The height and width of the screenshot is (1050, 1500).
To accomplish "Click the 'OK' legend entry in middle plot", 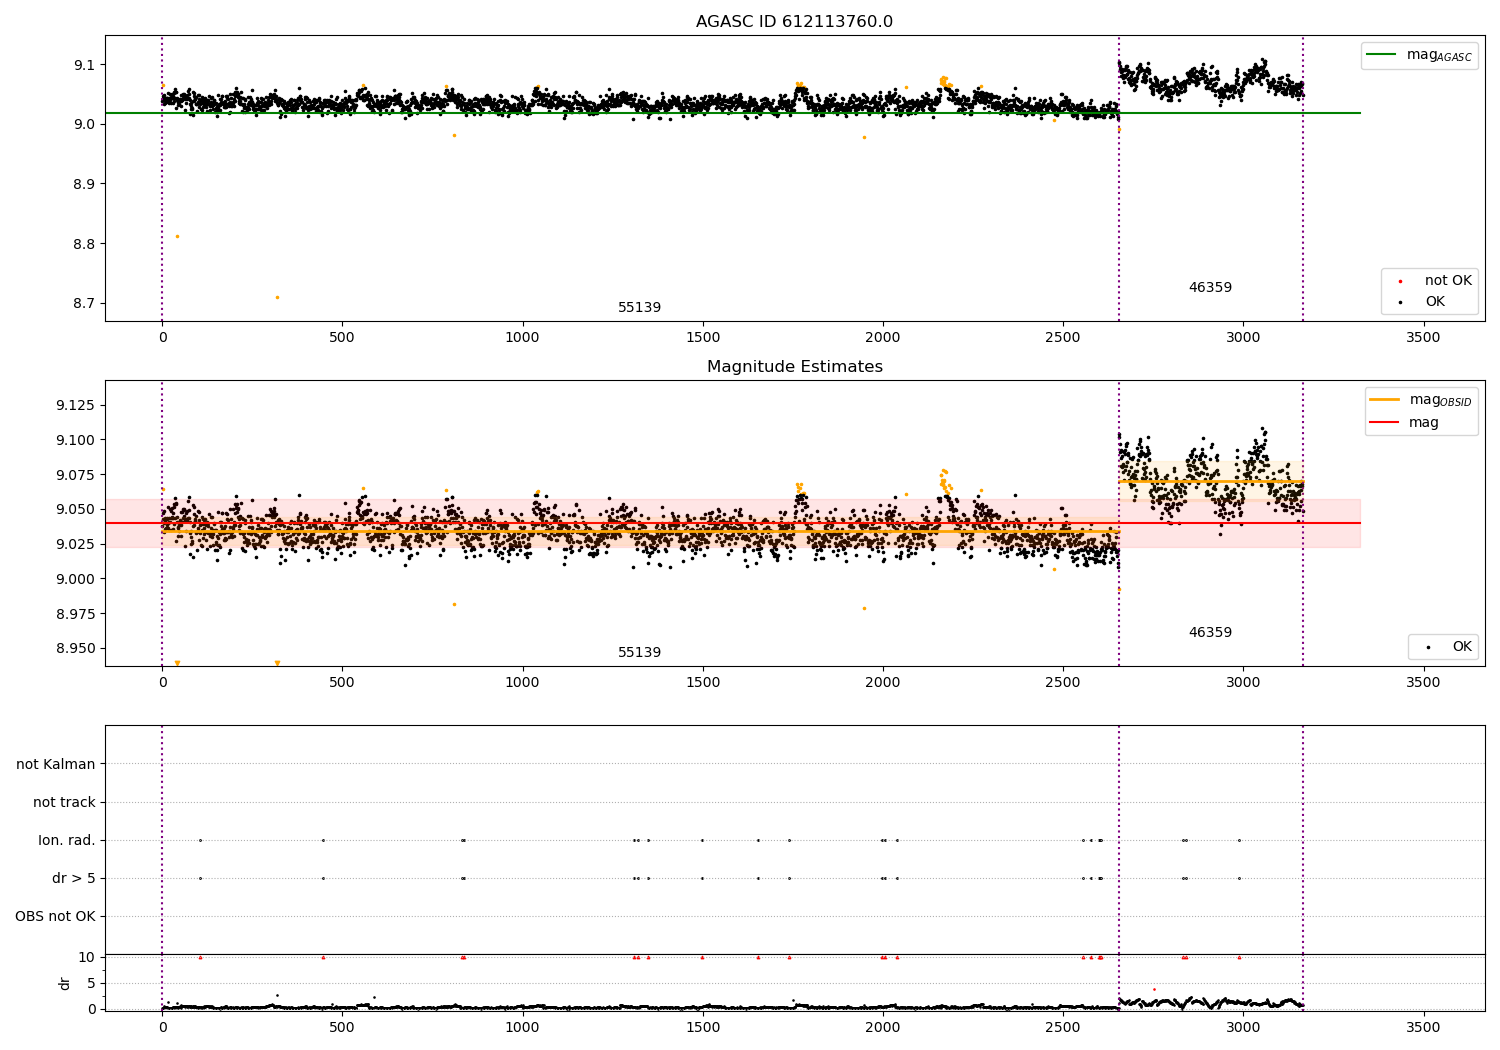I will (x=1462, y=647).
